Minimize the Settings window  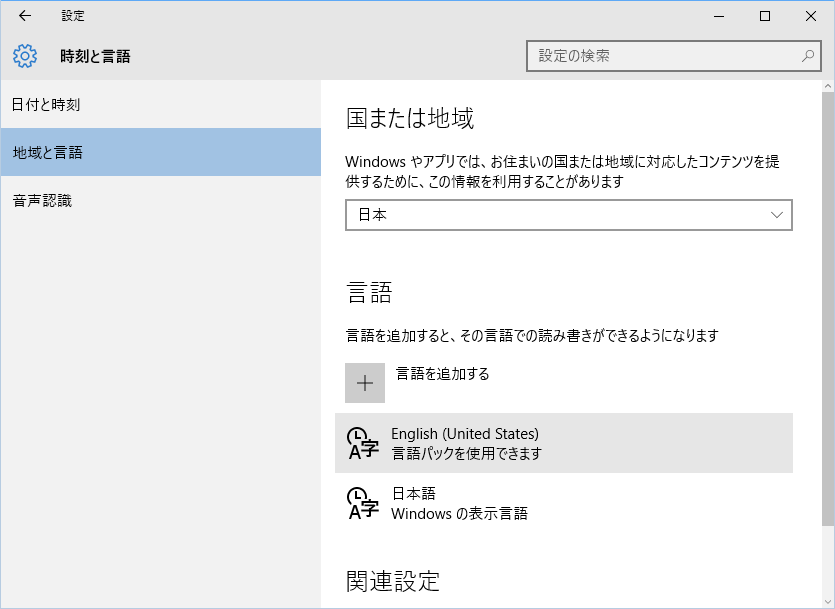pos(717,16)
